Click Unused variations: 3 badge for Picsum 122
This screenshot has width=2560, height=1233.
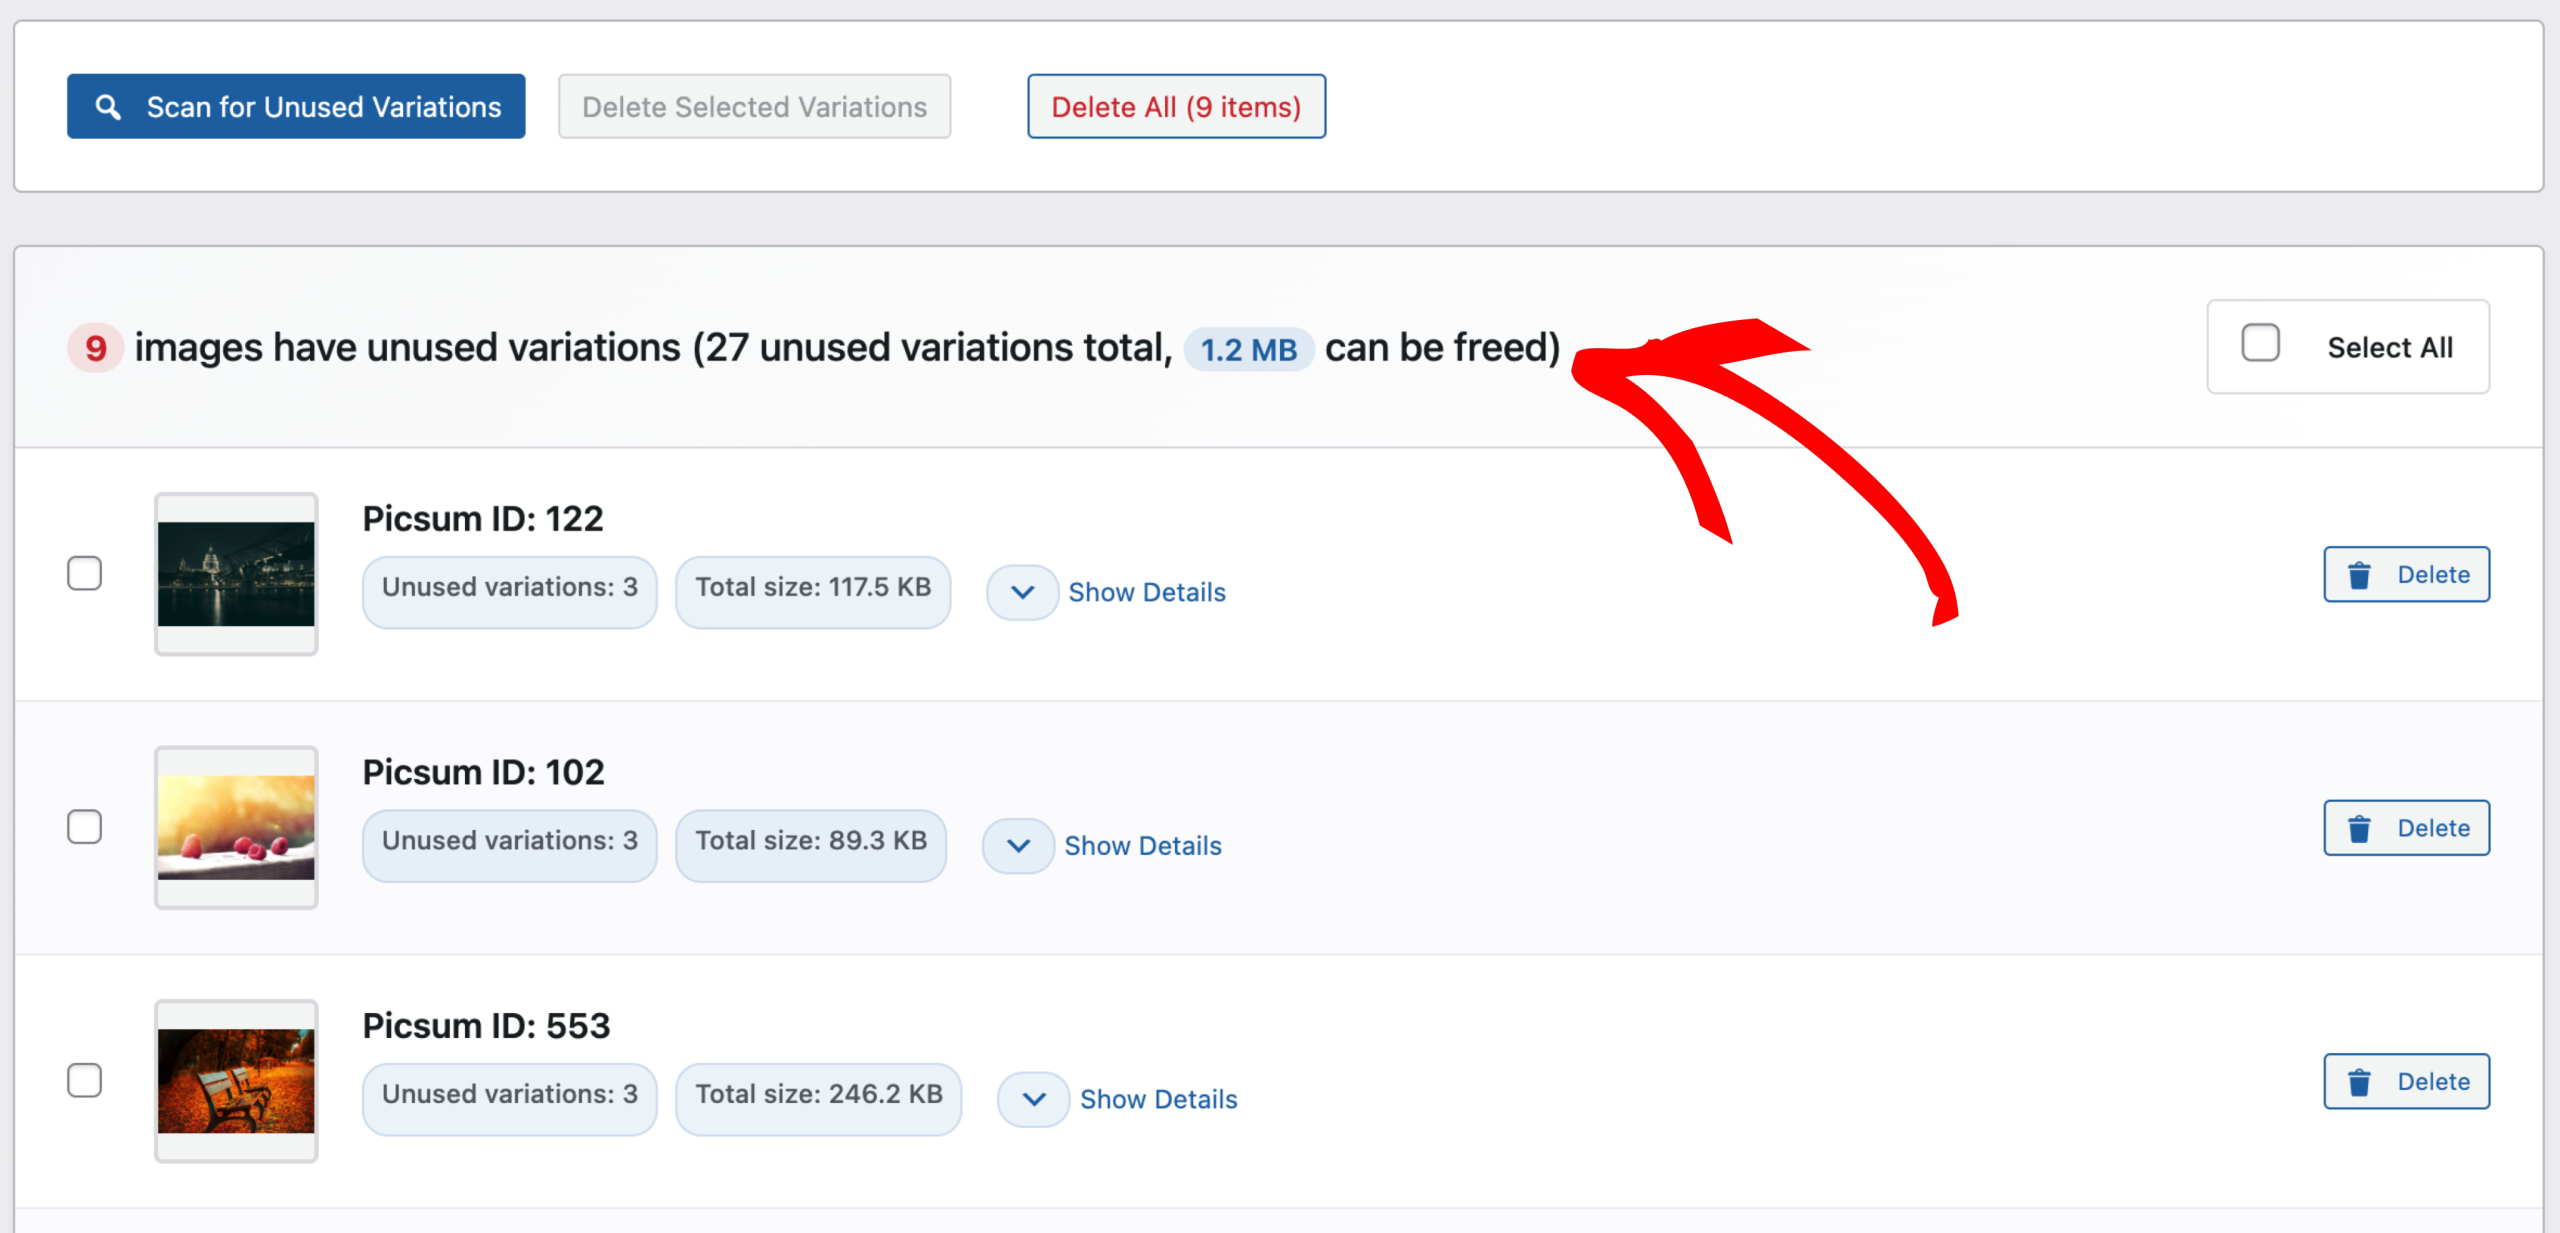509,588
